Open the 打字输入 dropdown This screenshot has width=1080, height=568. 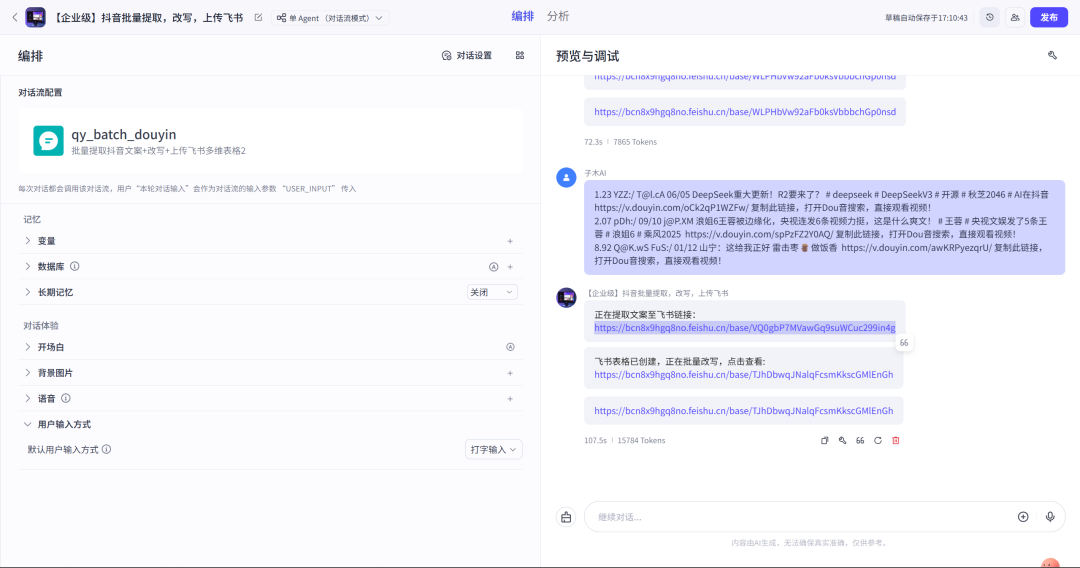pyautogui.click(x=493, y=450)
